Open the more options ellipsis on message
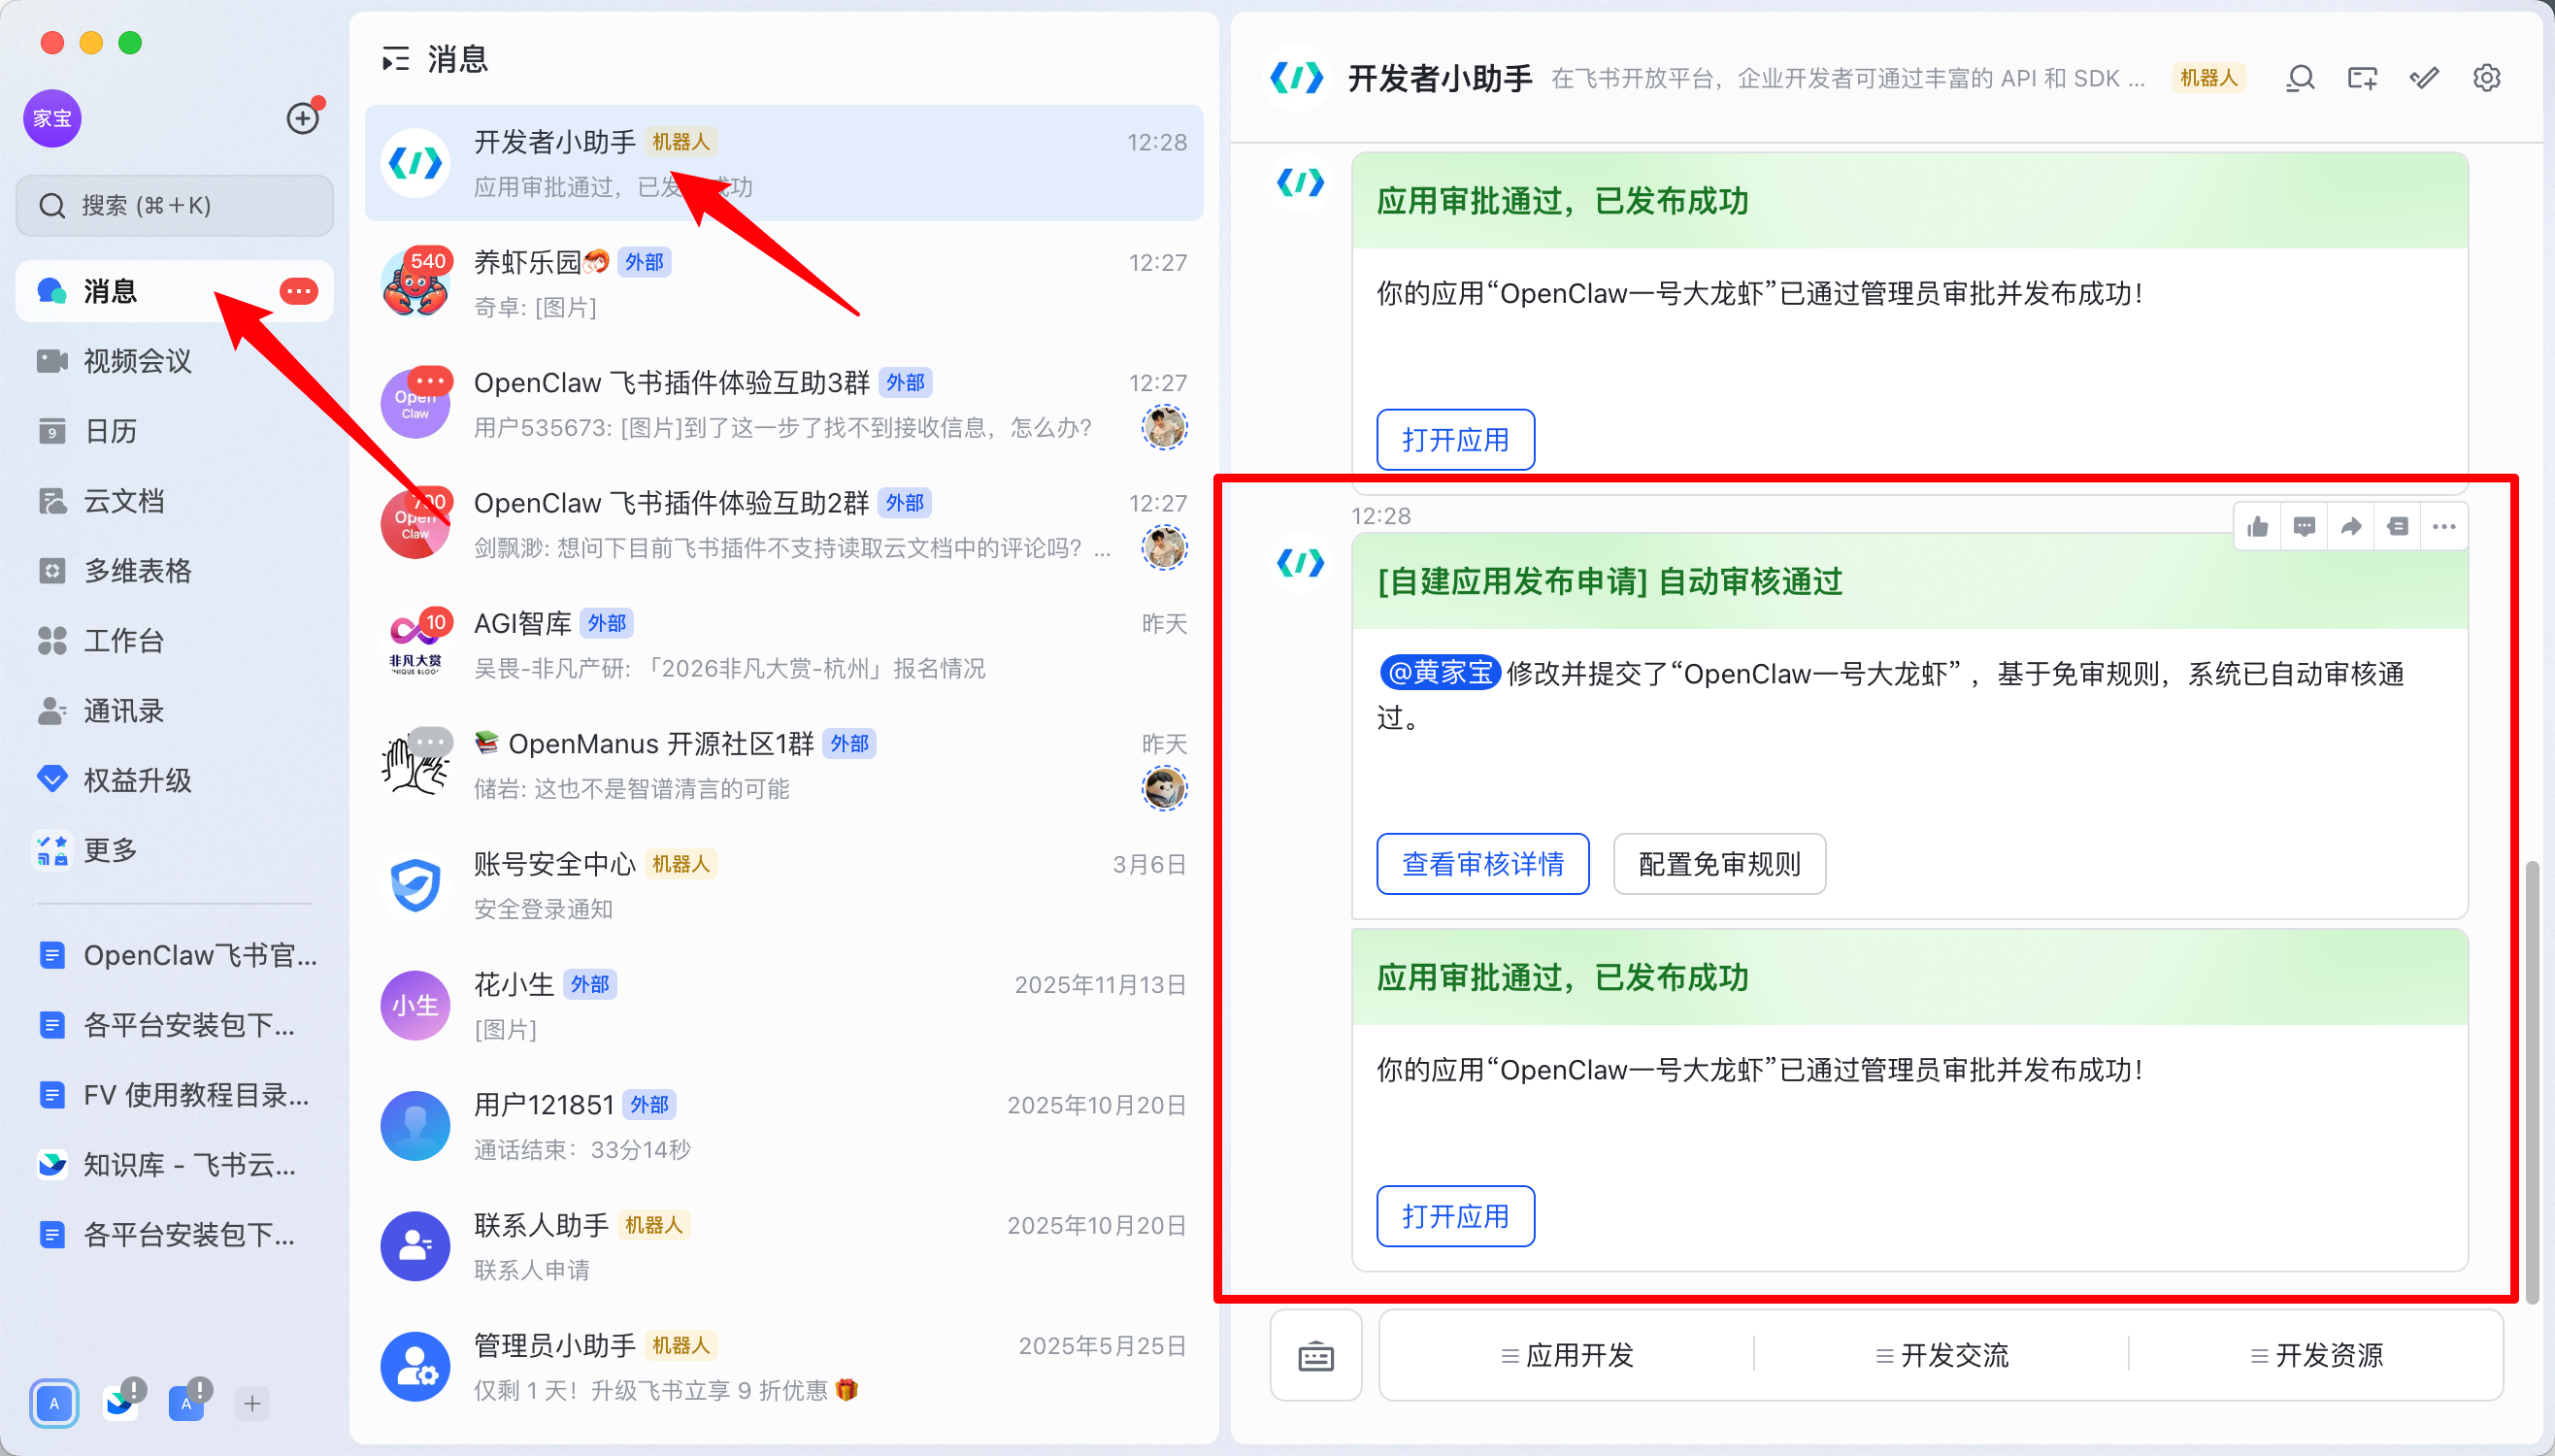The height and width of the screenshot is (1456, 2555). [2444, 526]
